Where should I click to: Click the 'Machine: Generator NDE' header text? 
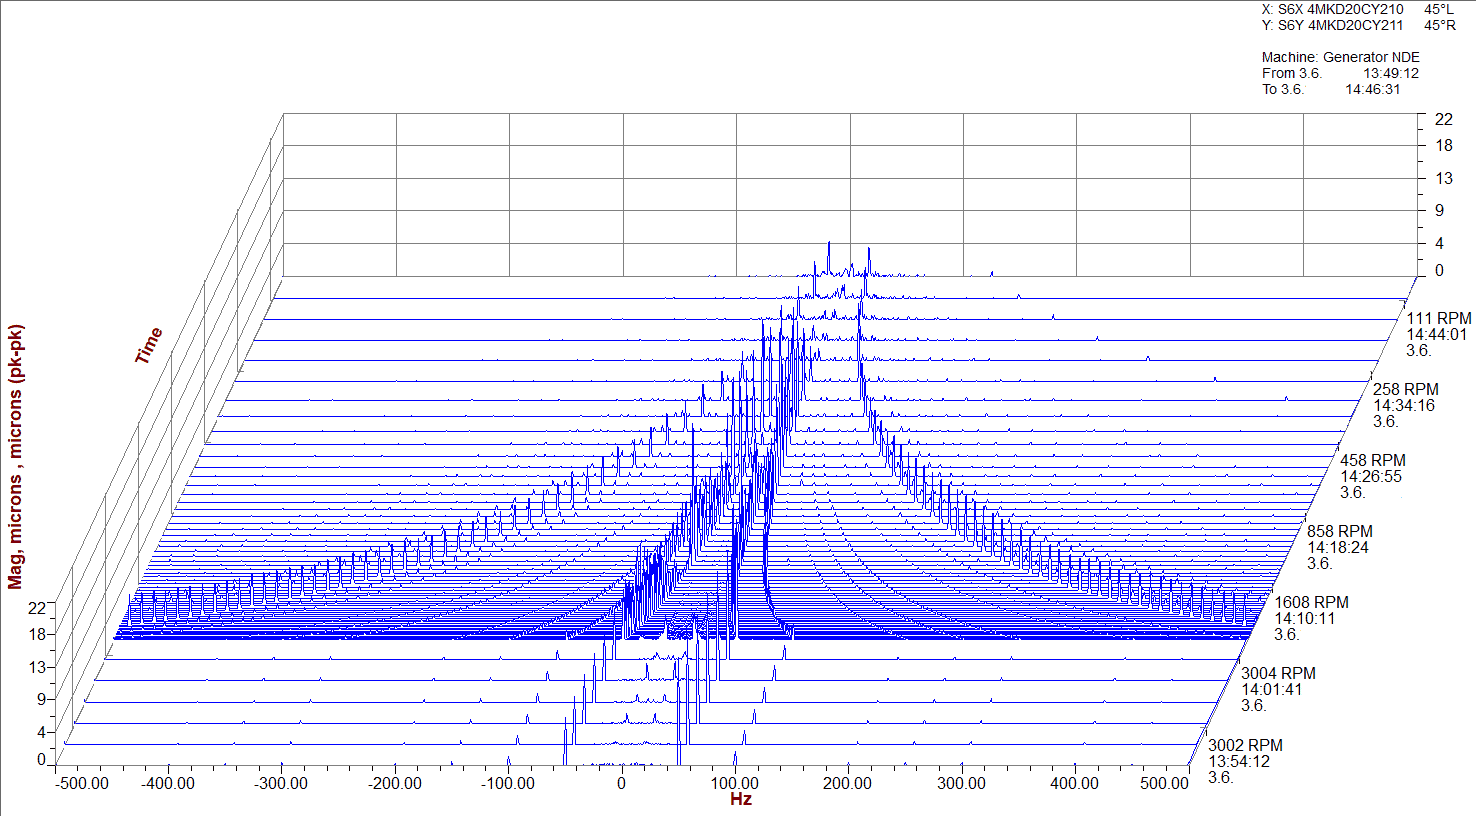click(1340, 57)
